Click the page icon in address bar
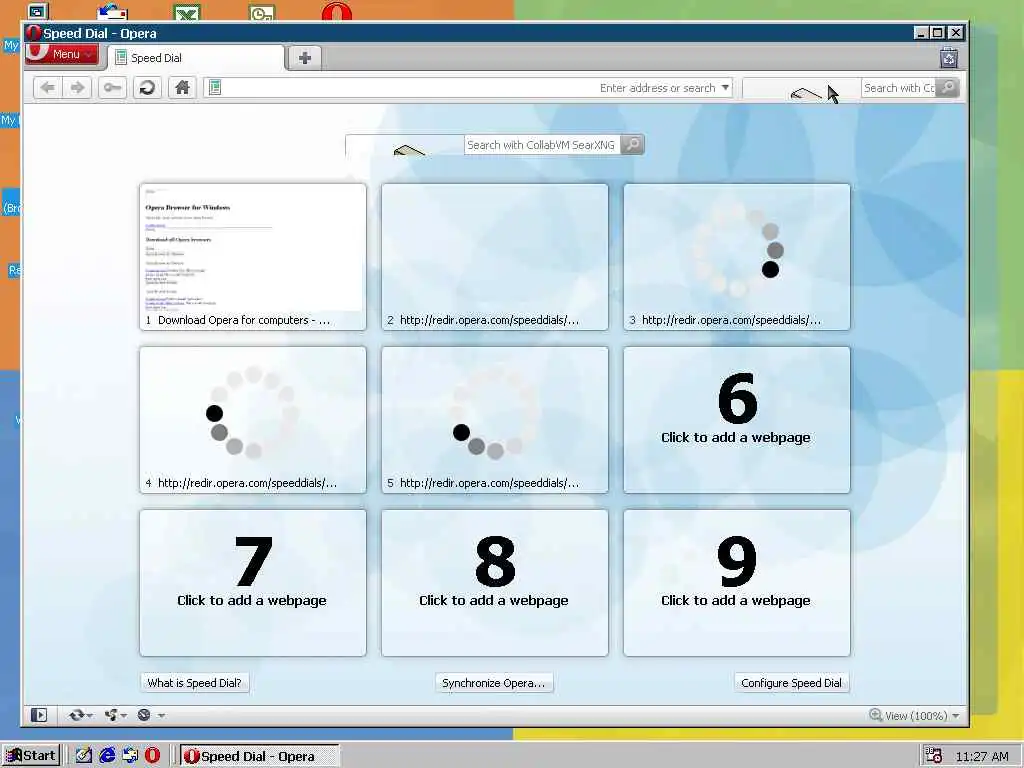1024x768 pixels. click(x=215, y=88)
